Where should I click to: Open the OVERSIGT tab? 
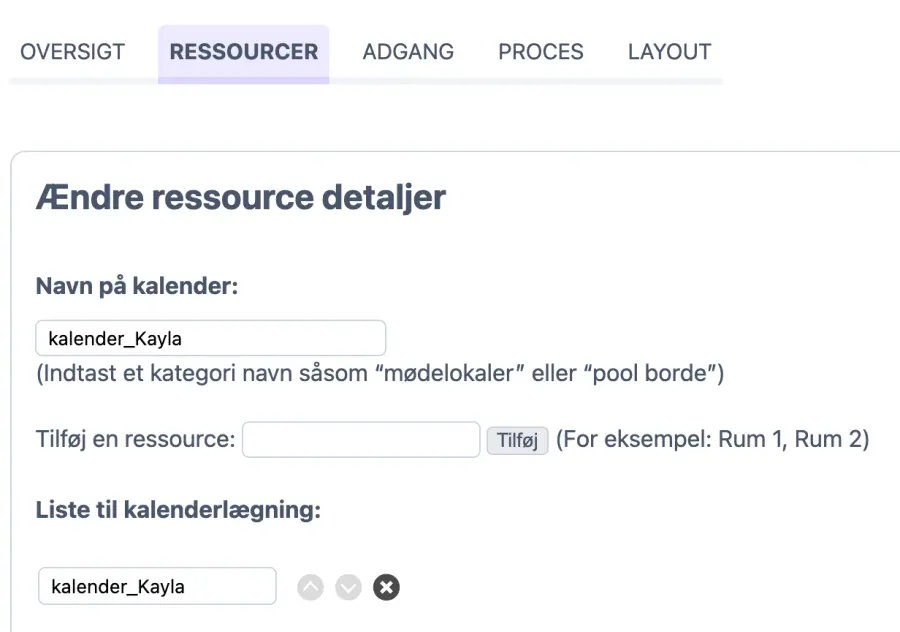(x=73, y=52)
